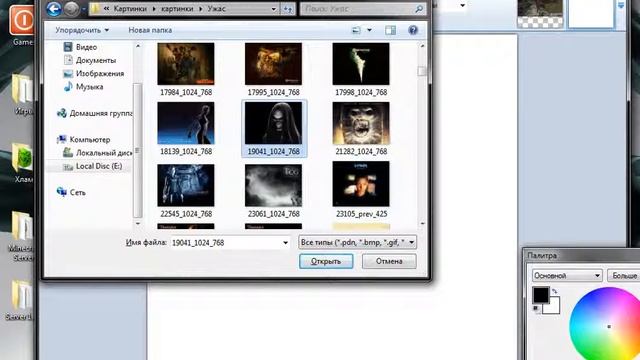Expand the views options arrow
The height and width of the screenshot is (360, 640).
click(x=369, y=30)
